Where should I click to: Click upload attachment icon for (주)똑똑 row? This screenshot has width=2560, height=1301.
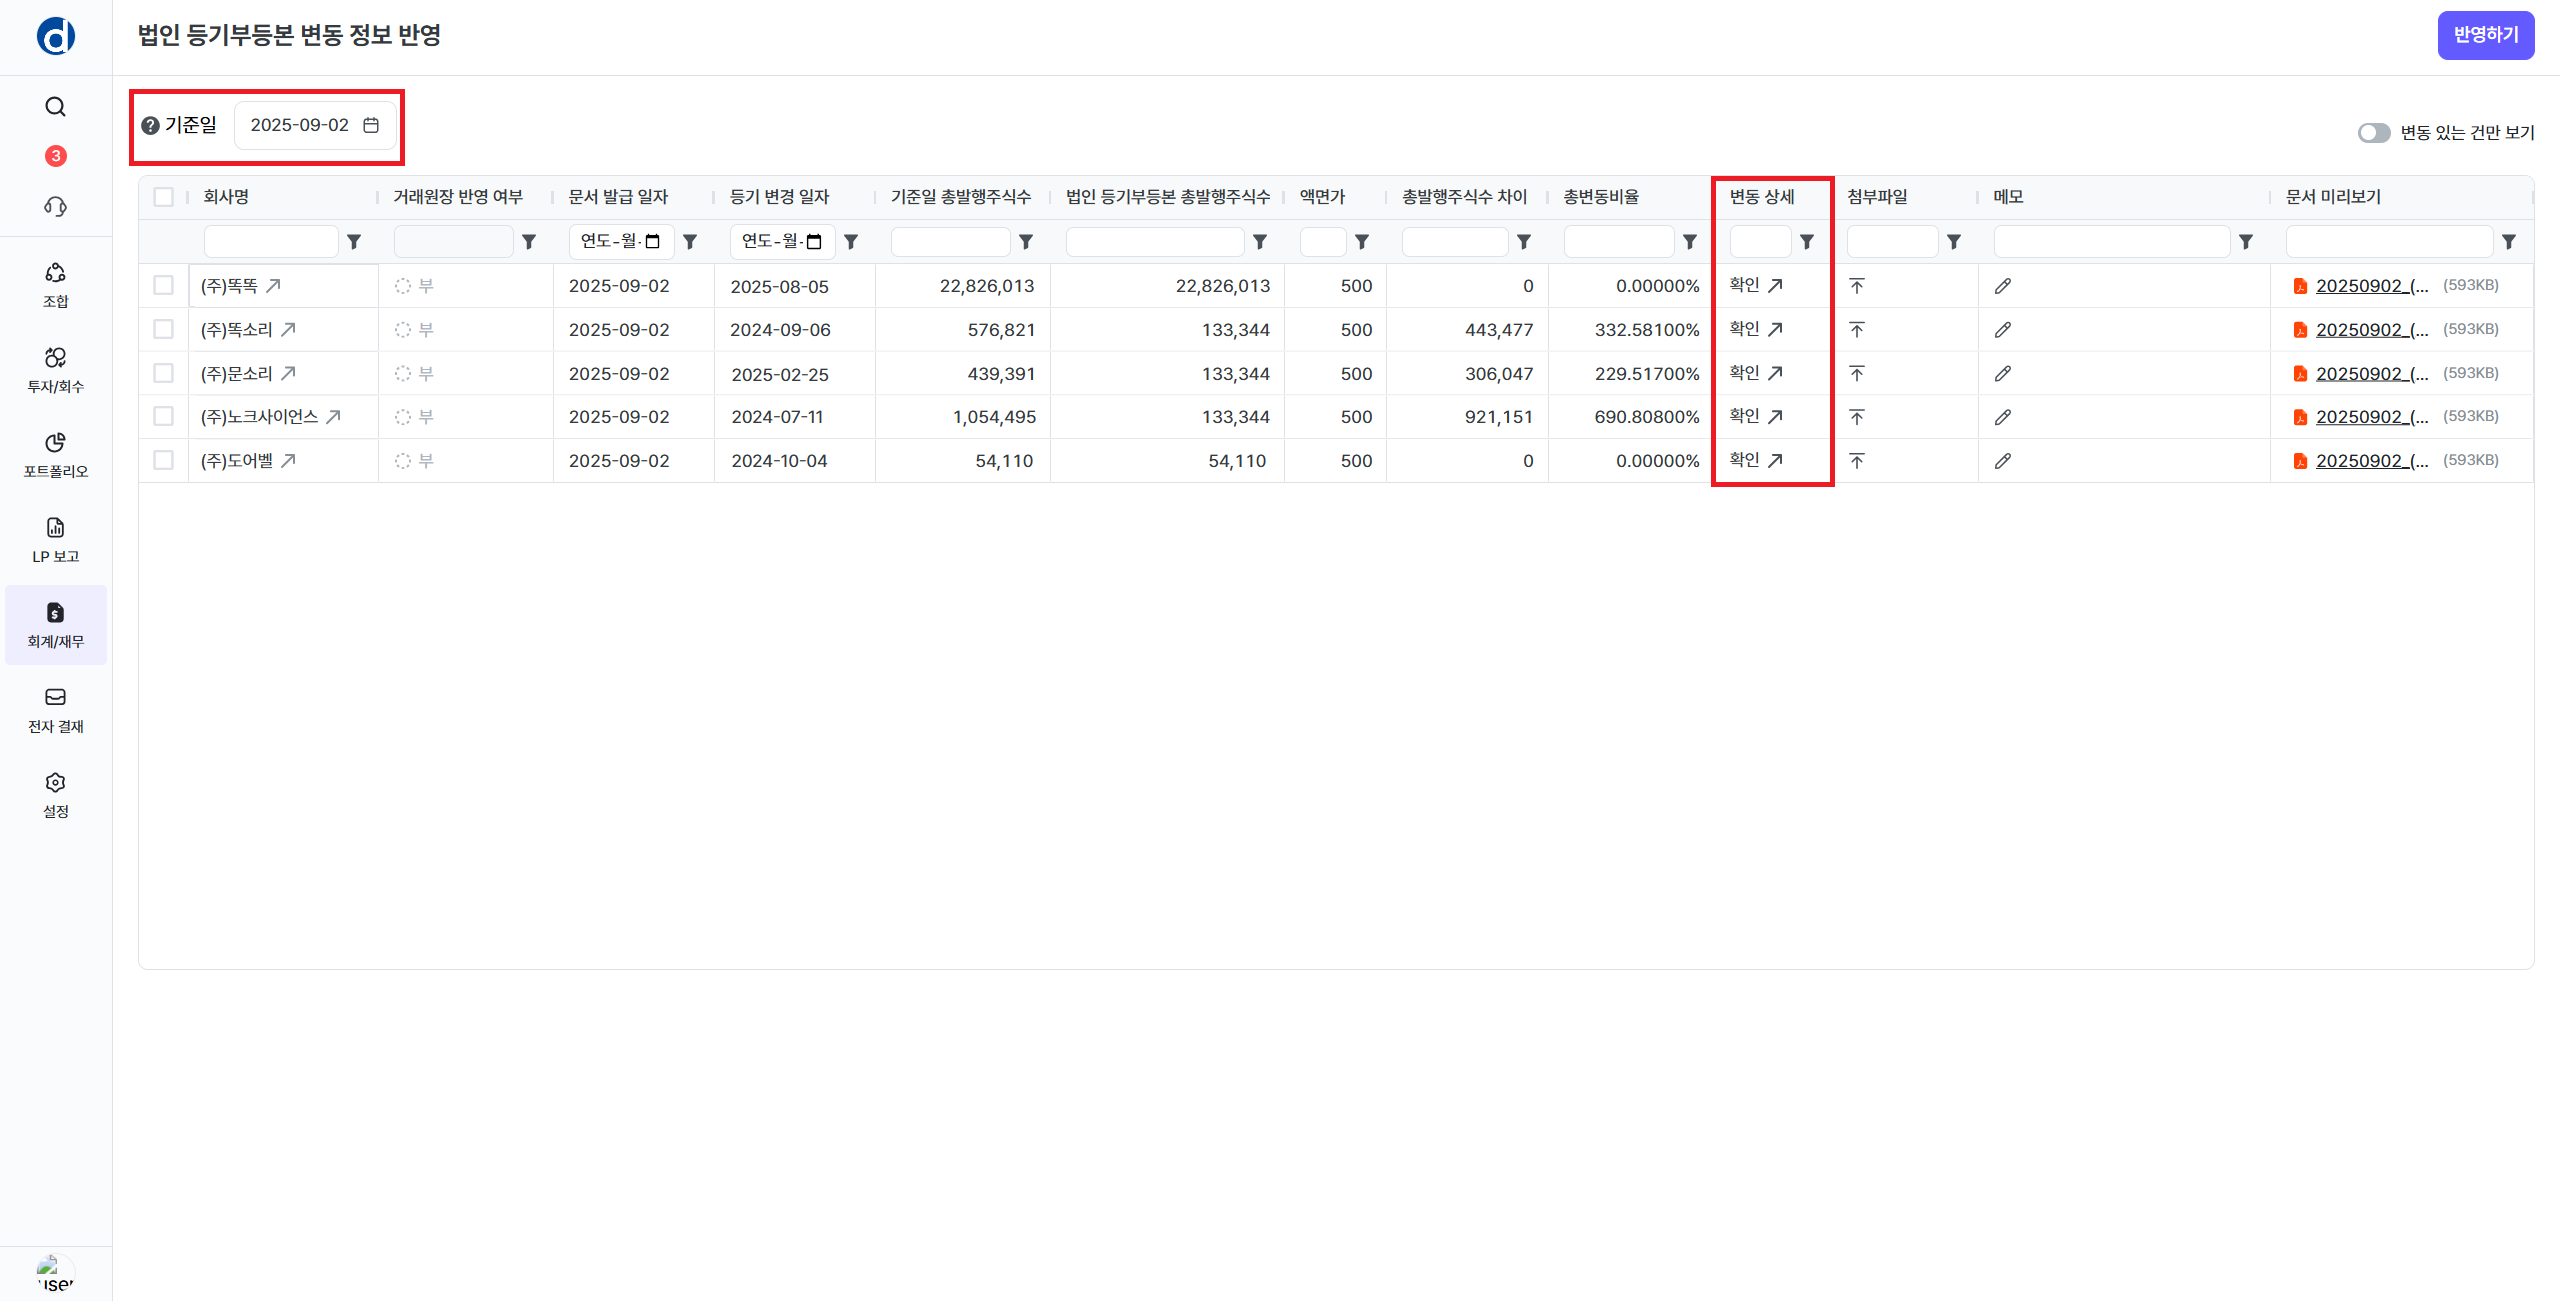tap(1857, 286)
